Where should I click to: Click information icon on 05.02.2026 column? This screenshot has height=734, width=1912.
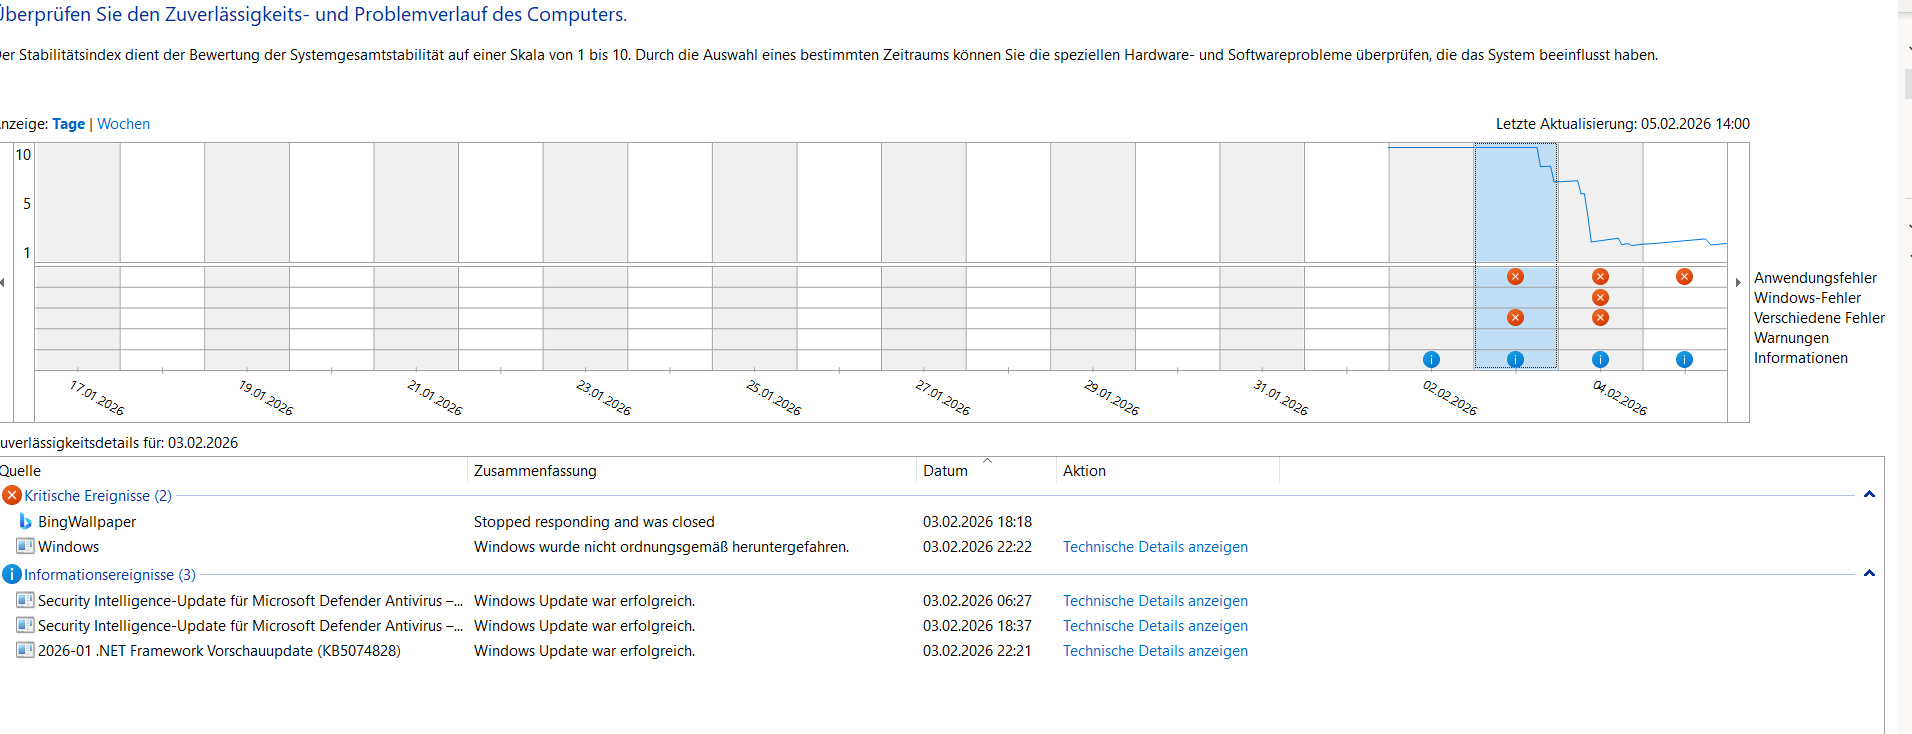point(1684,360)
